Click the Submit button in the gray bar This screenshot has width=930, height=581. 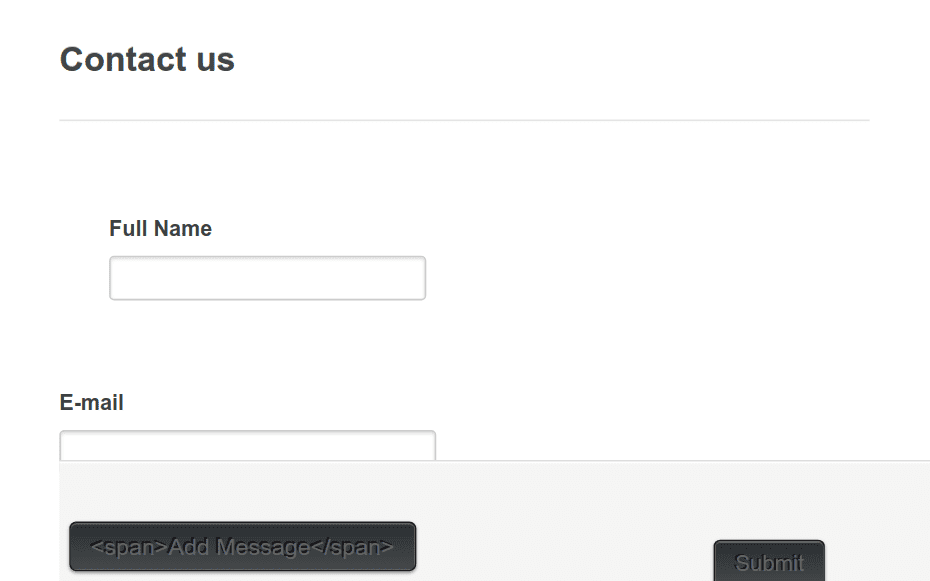[x=769, y=561]
